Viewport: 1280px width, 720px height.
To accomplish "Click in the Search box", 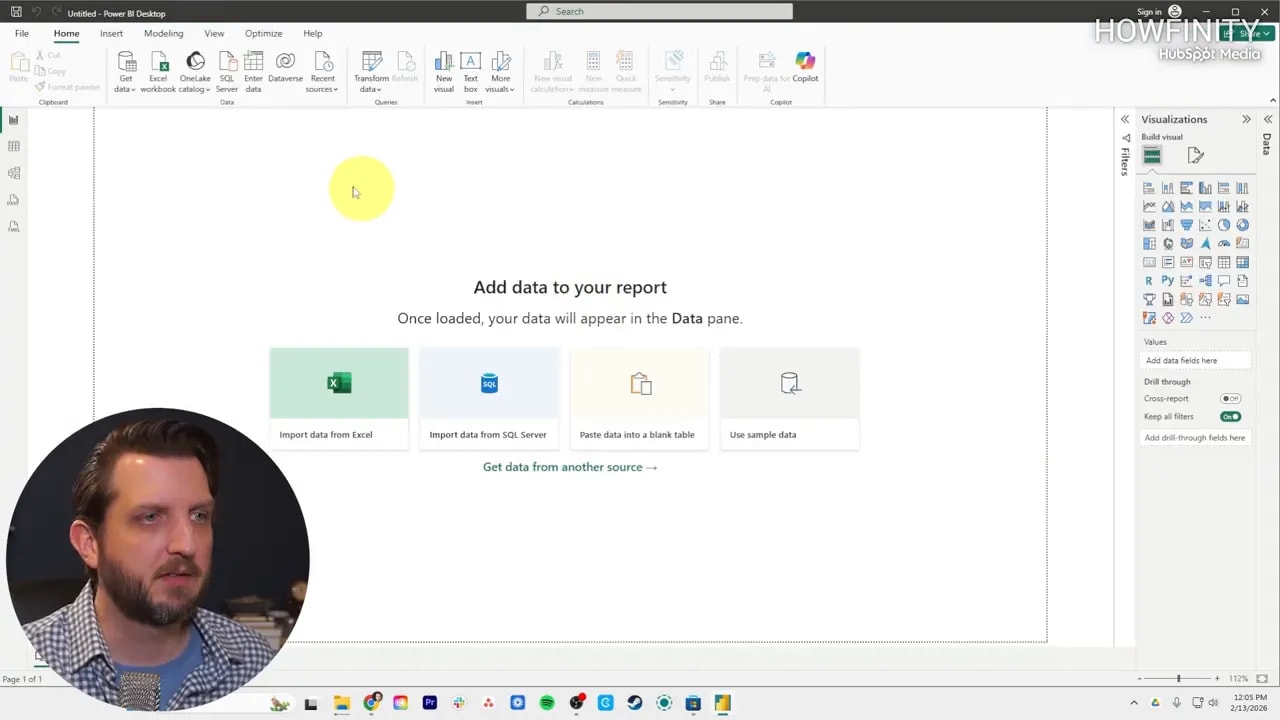I will (659, 11).
